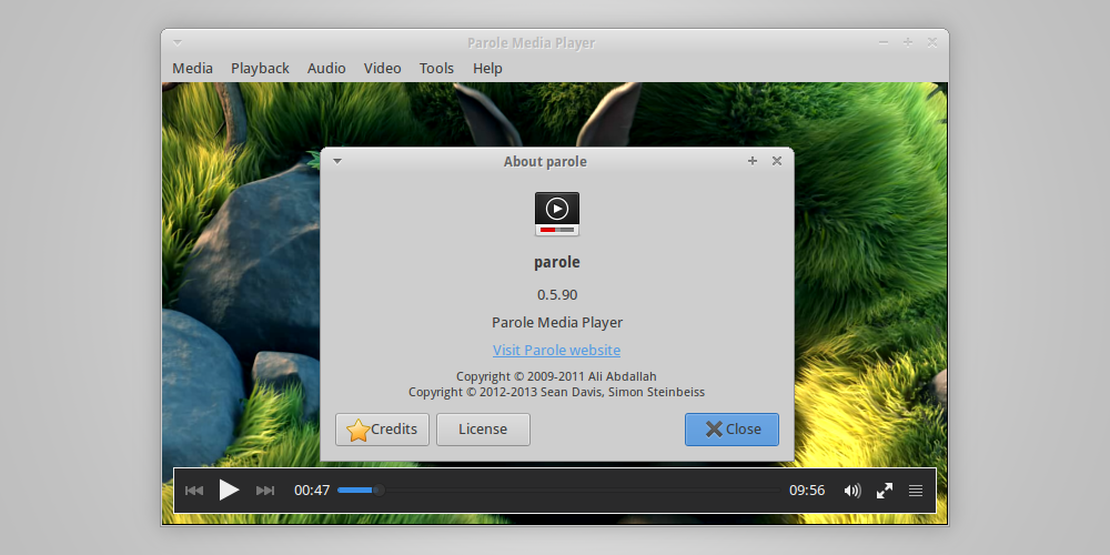The image size is (1110, 555).
Task: Click the seek slider handle
Action: click(x=379, y=490)
